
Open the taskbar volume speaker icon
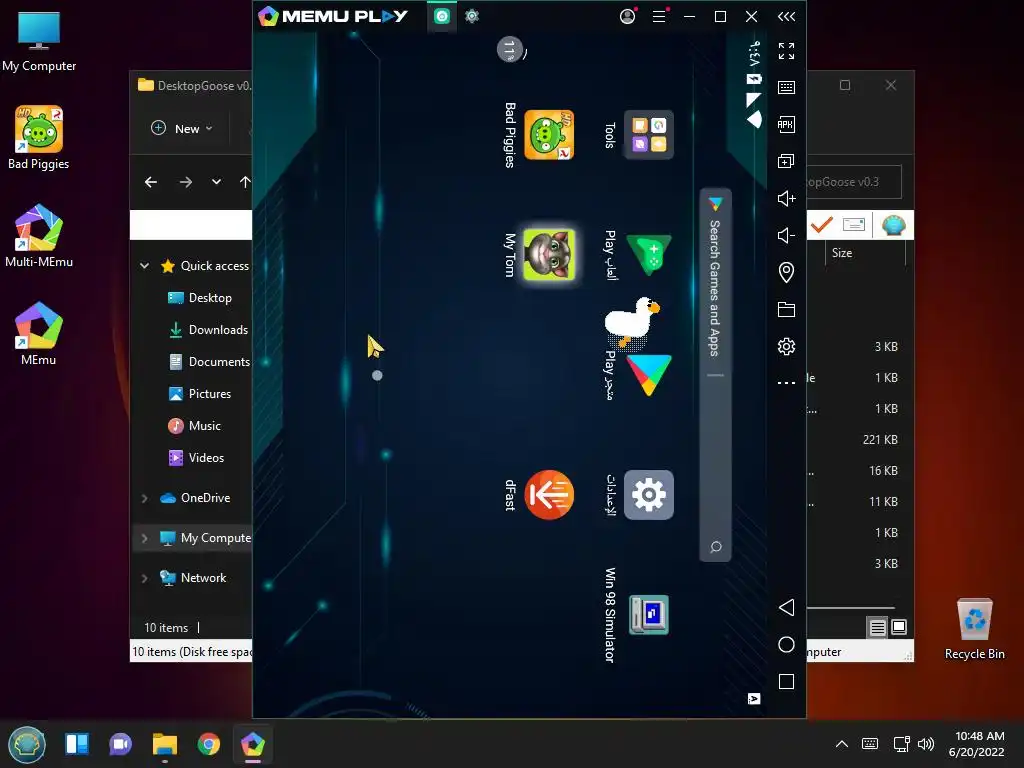point(926,744)
